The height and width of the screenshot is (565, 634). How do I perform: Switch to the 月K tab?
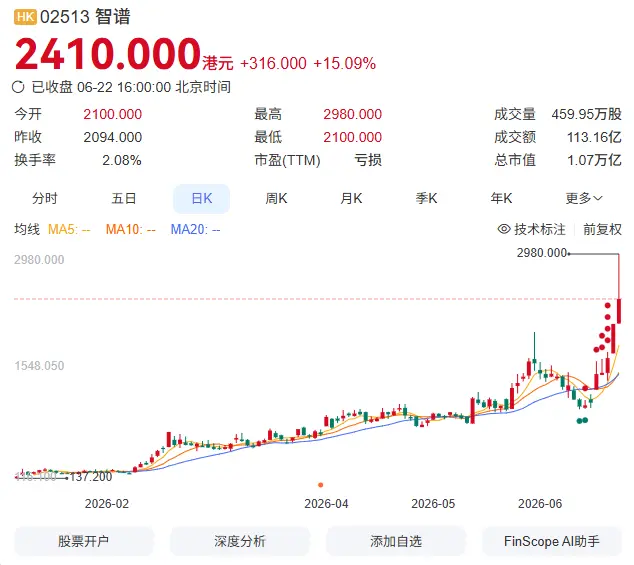(351, 198)
